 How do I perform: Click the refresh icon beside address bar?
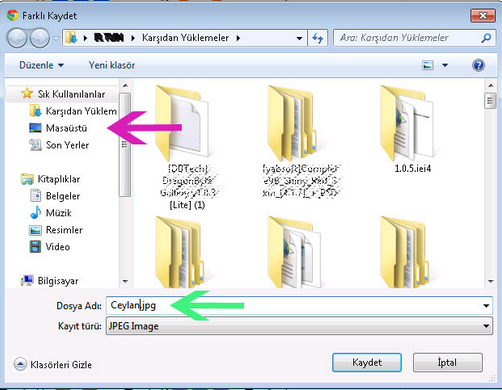click(x=318, y=38)
